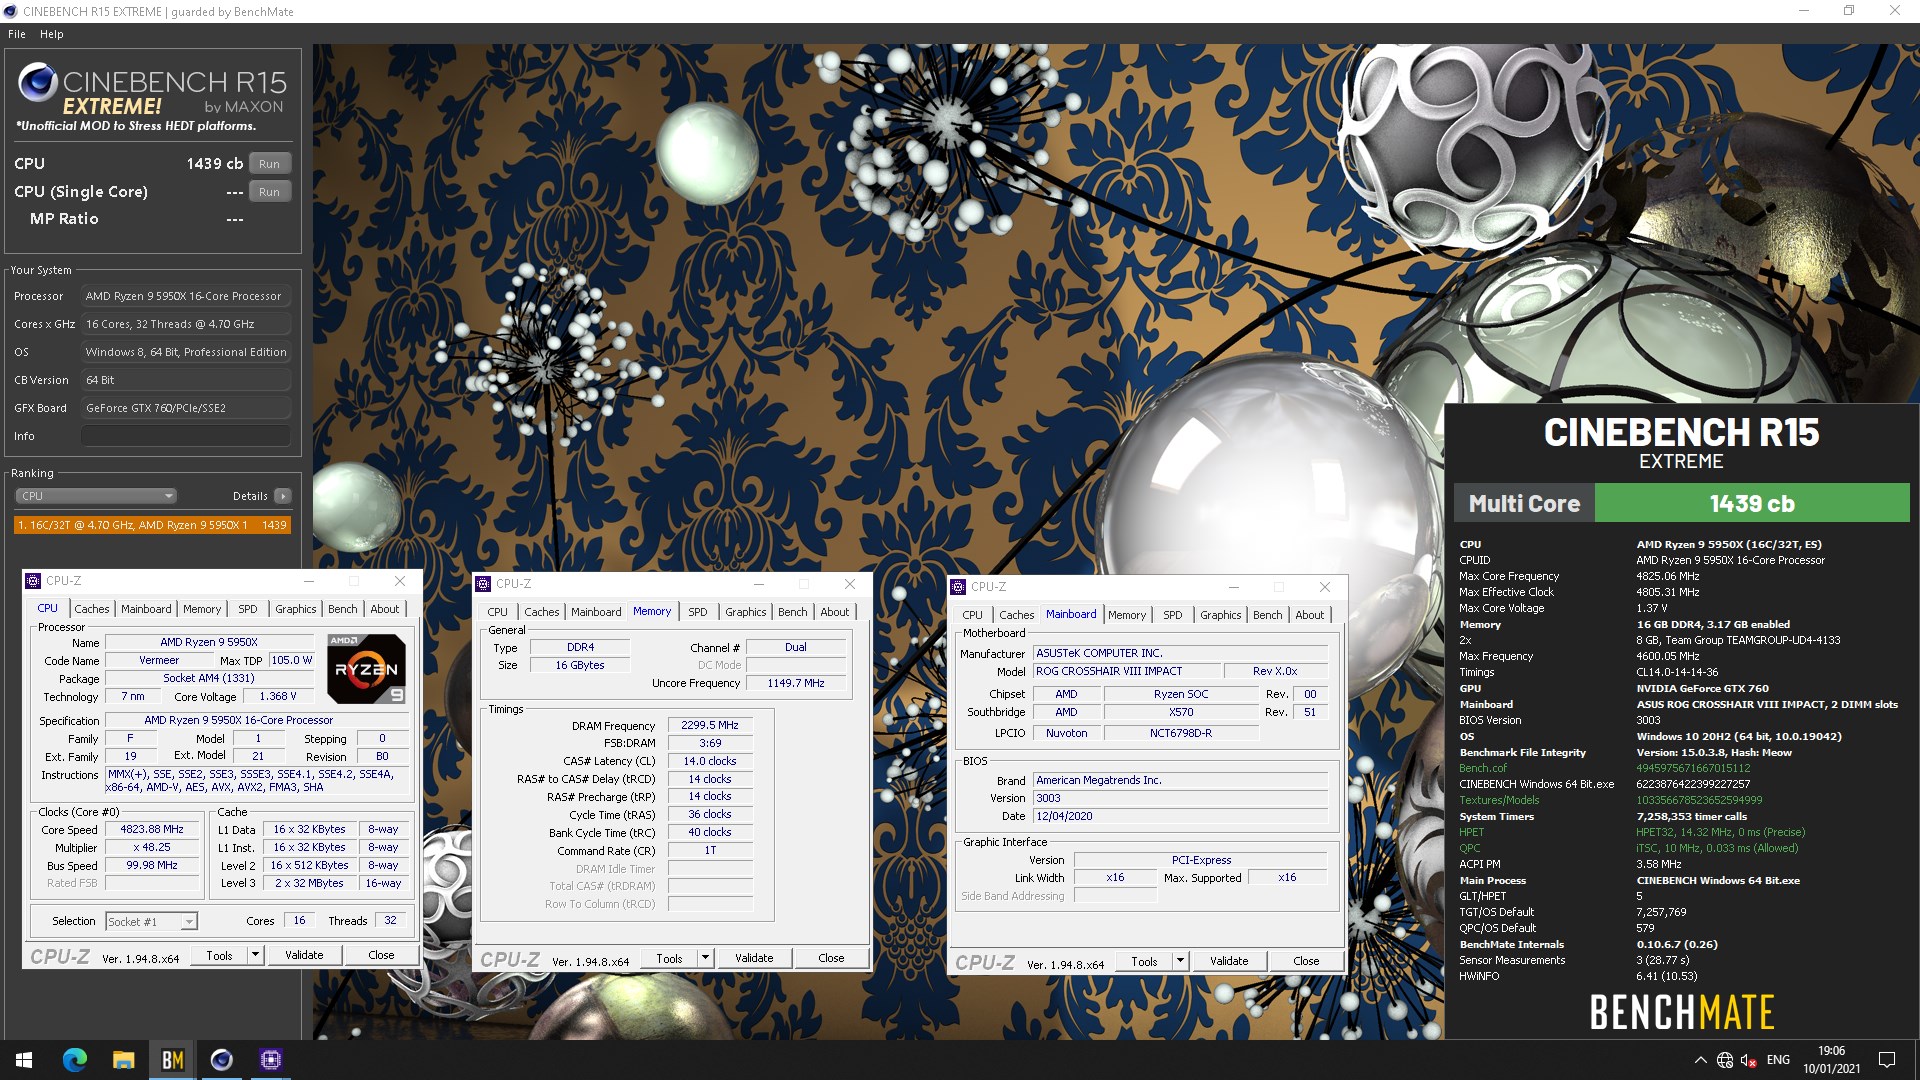The width and height of the screenshot is (1920, 1080).
Task: Click the CPU-Z mainboard window title icon
Action: click(958, 587)
